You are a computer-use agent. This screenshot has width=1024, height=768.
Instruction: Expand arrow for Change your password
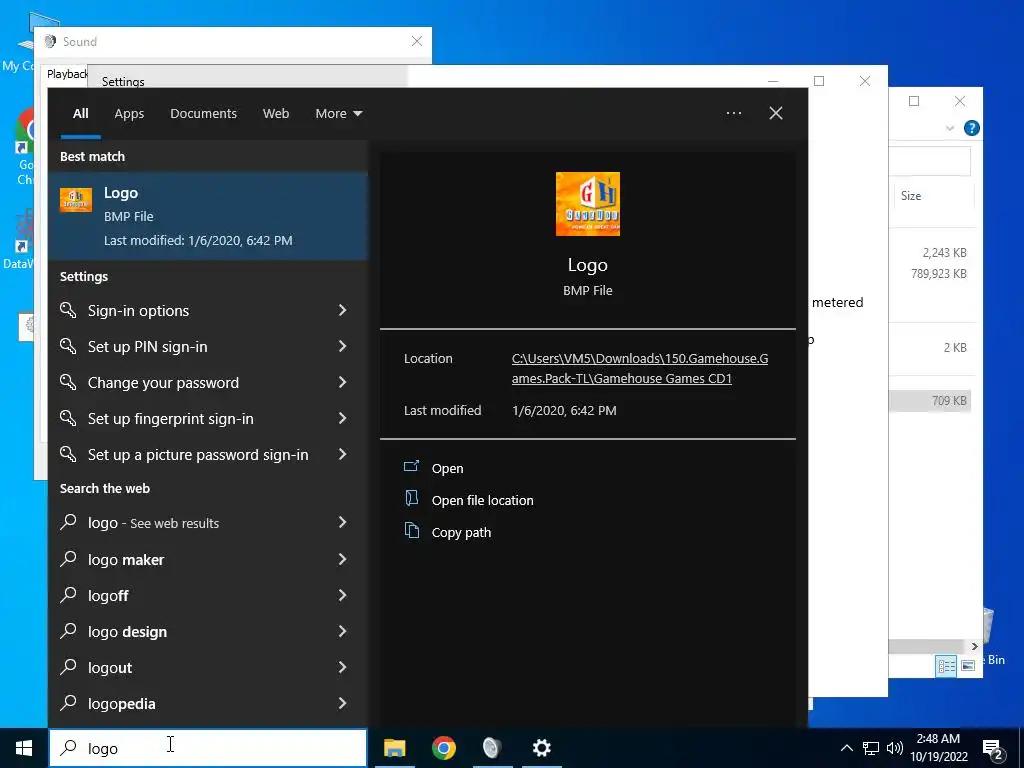point(342,382)
